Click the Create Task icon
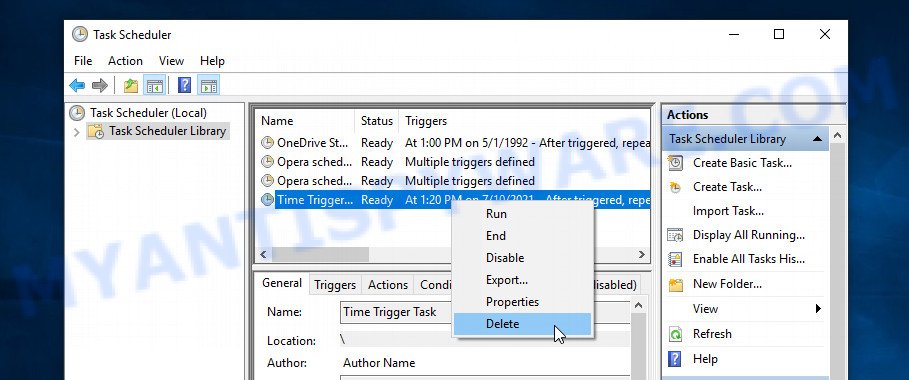909x380 pixels. [675, 187]
